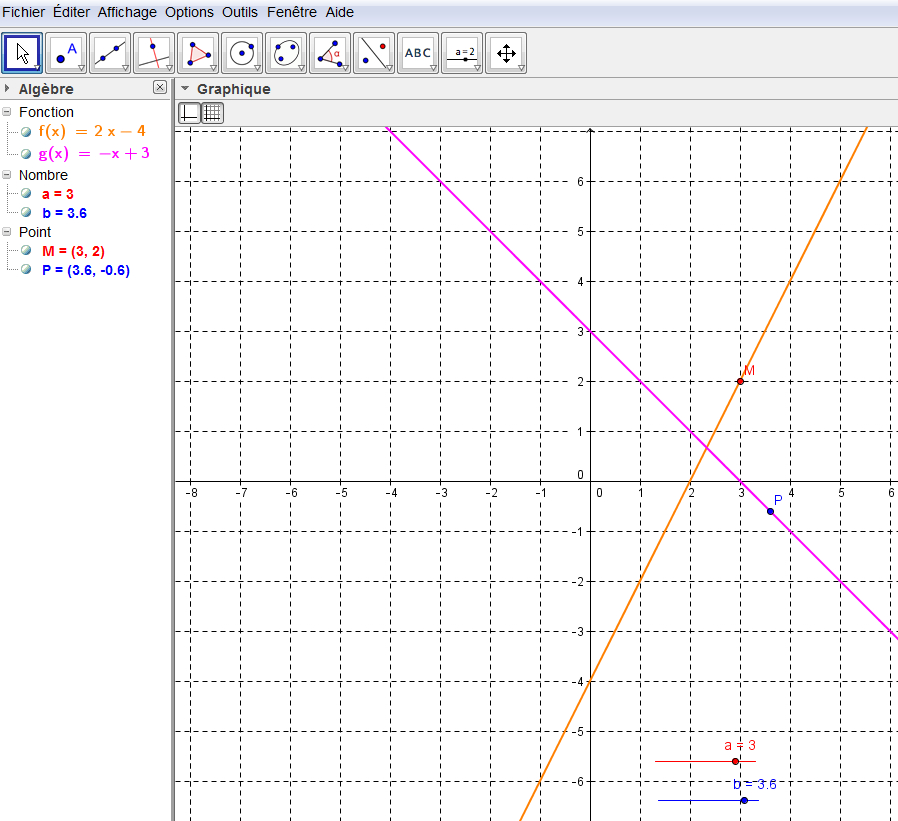Select the Circle with Center tool
Viewport: 898px width, 821px height.
(242, 53)
